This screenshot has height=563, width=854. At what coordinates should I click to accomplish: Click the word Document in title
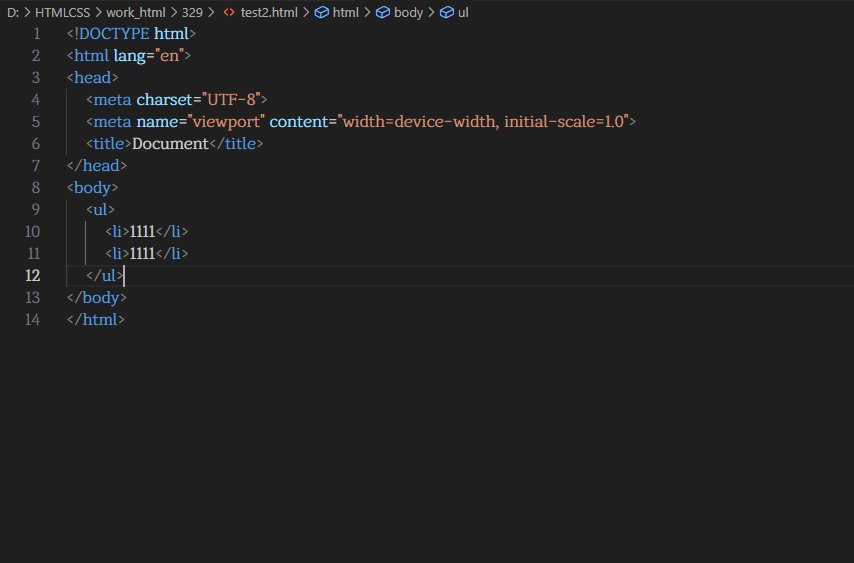170,144
